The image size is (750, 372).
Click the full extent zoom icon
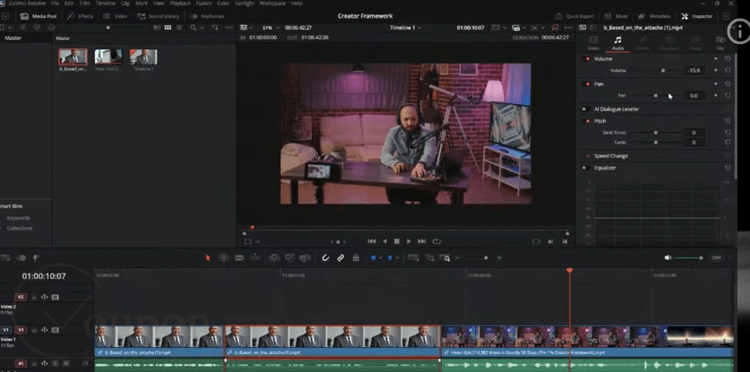coord(413,258)
